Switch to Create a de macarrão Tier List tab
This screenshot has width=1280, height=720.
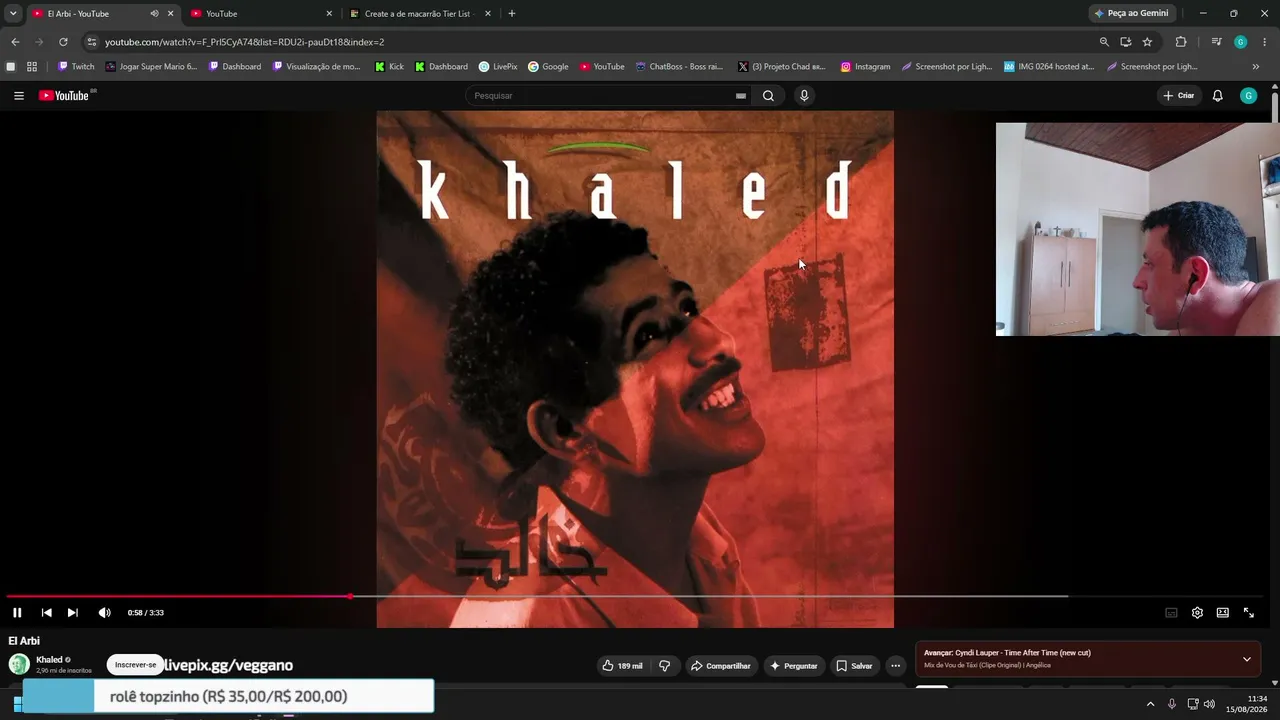tap(420, 14)
